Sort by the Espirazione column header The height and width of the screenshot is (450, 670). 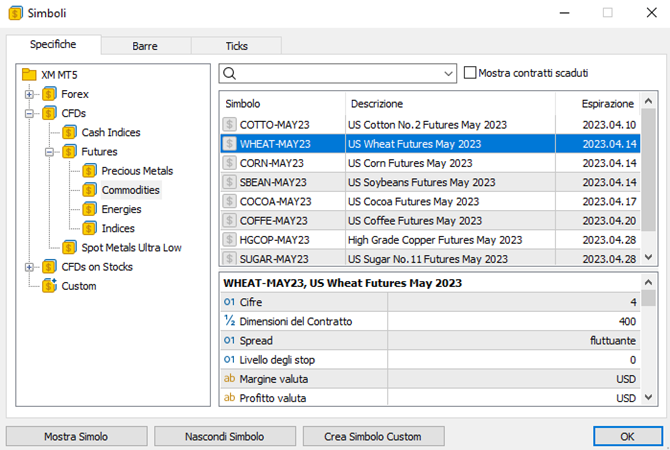coord(598,104)
